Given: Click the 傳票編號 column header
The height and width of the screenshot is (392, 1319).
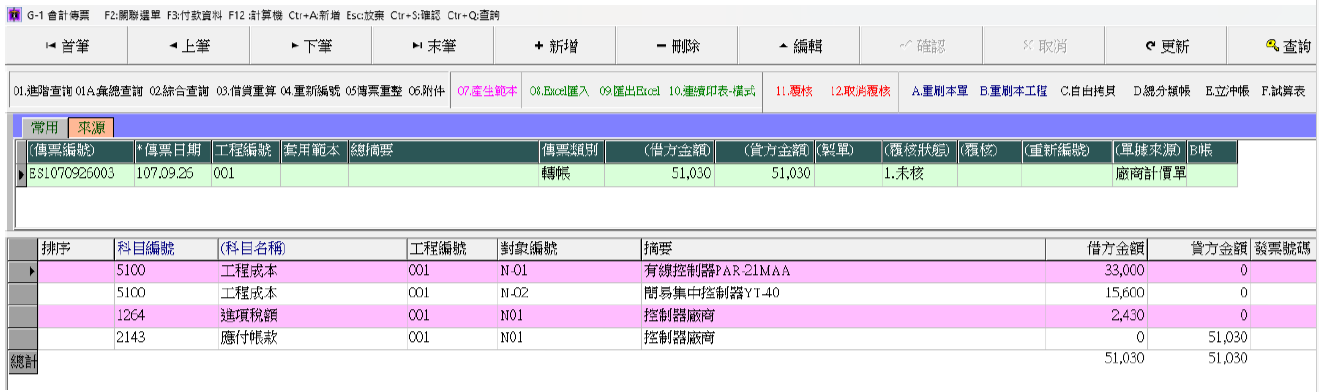Looking at the screenshot, I should (x=80, y=151).
